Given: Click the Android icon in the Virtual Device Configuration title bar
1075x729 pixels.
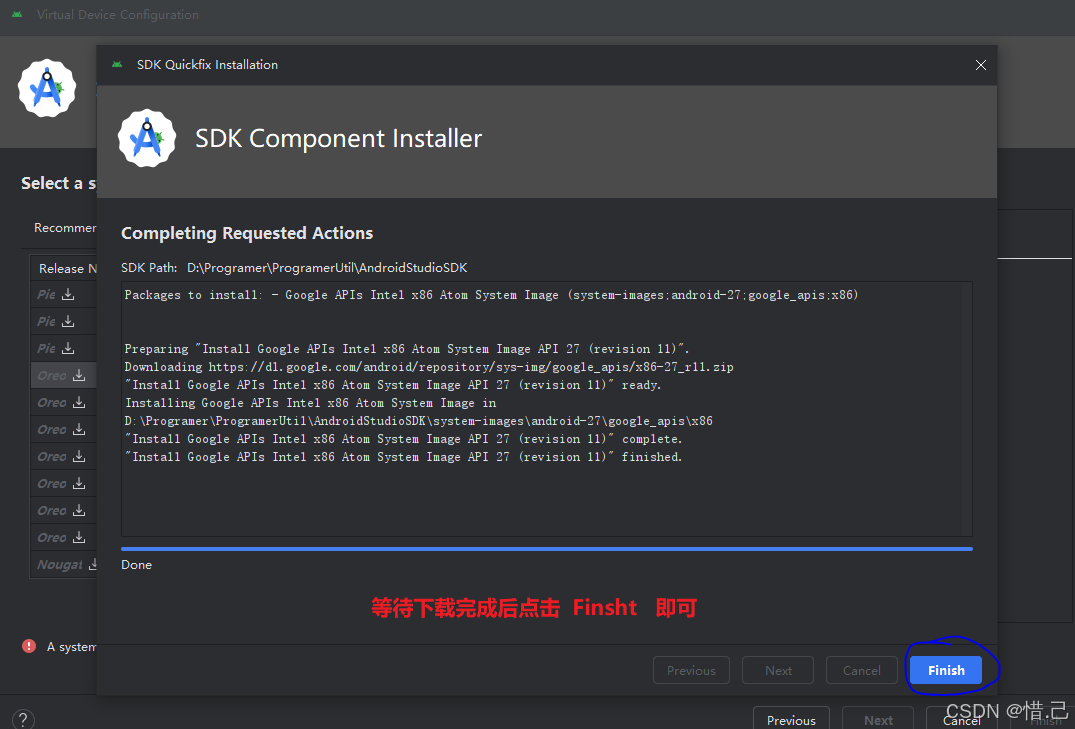Looking at the screenshot, I should (17, 14).
